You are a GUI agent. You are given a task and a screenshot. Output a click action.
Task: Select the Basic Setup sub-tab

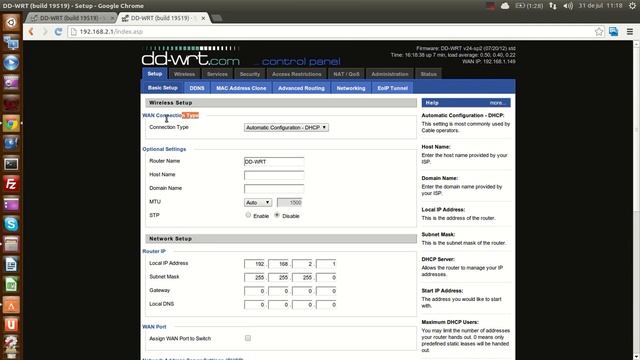(x=162, y=88)
